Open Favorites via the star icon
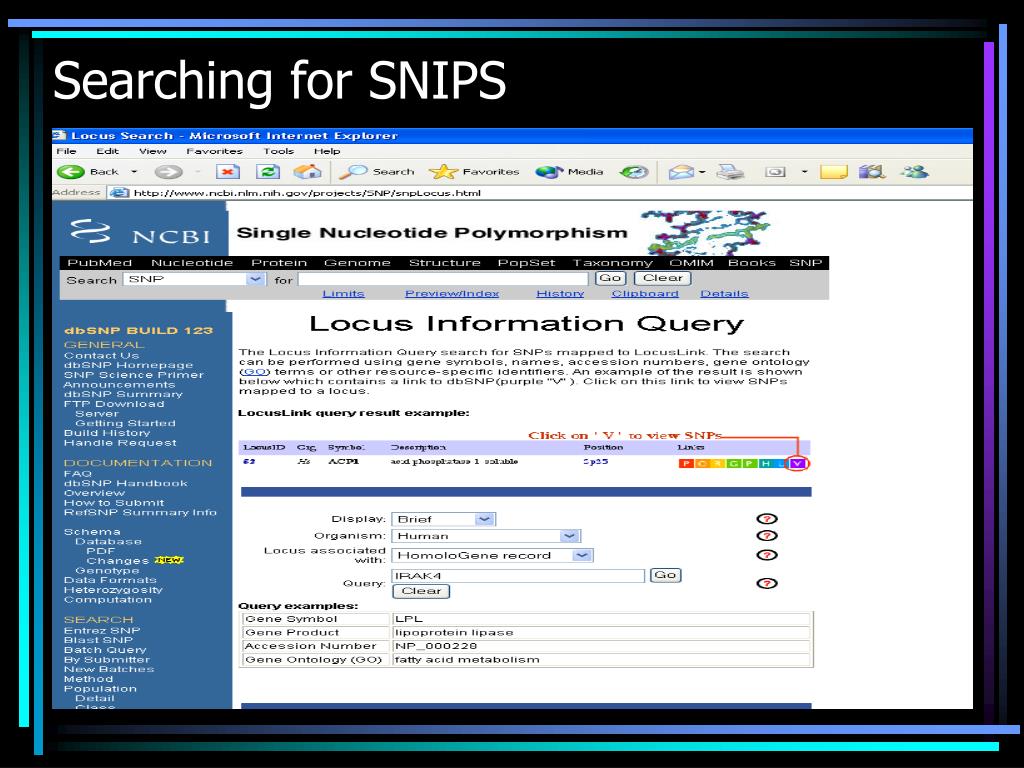 coord(443,172)
